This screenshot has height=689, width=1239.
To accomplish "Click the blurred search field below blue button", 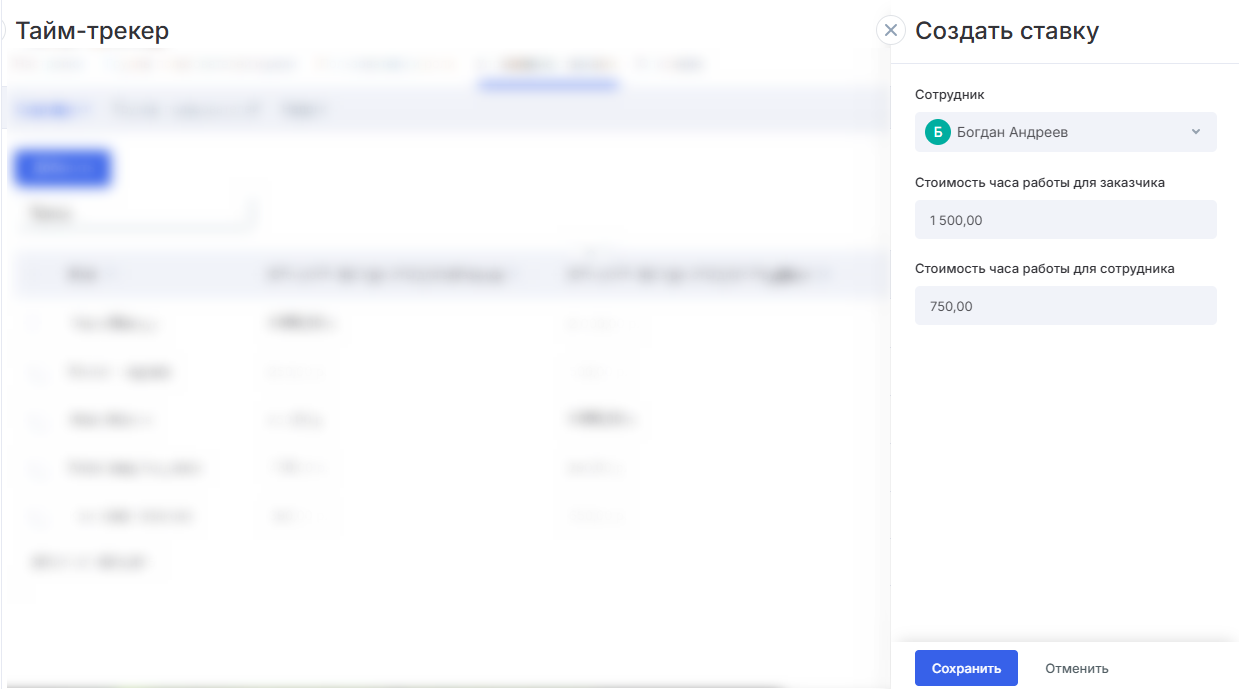I will 135,213.
